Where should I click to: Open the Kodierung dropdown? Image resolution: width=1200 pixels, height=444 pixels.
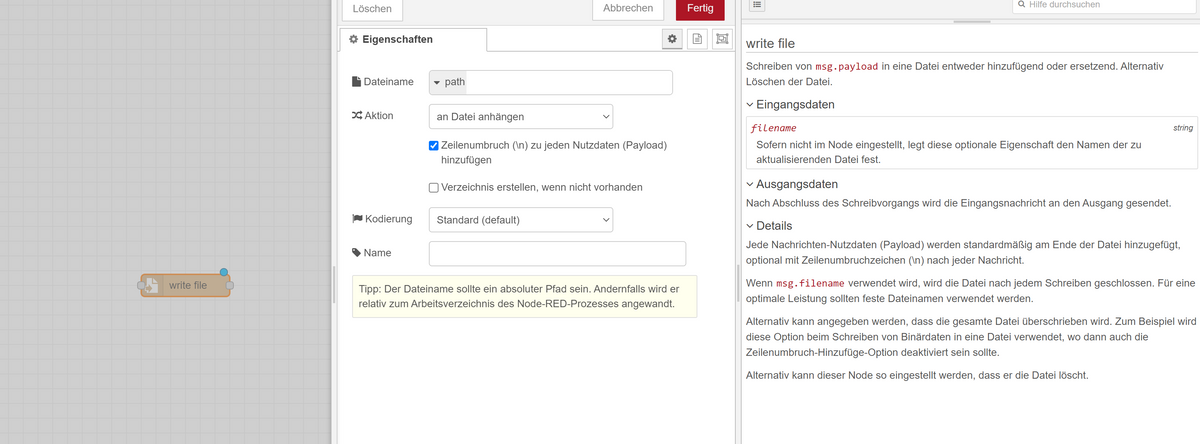pos(520,219)
